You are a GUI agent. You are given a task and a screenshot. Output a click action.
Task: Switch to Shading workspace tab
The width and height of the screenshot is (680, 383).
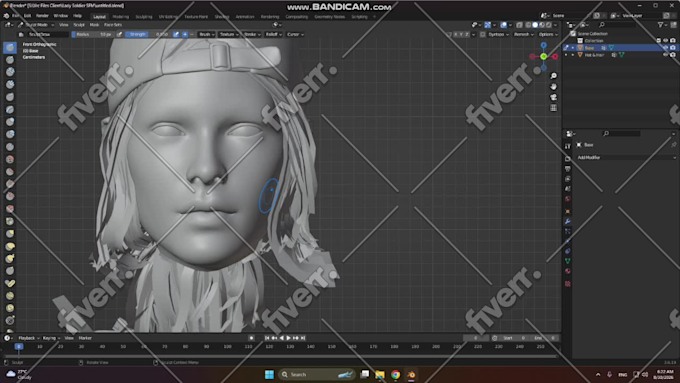(222, 17)
